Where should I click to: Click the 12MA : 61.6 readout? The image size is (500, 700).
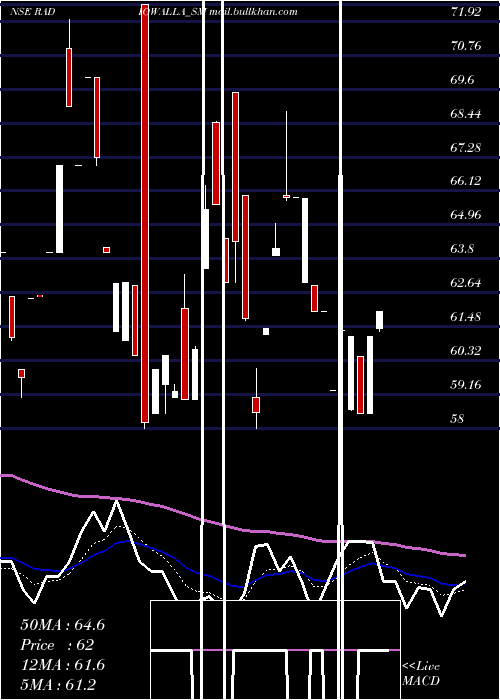62,665
